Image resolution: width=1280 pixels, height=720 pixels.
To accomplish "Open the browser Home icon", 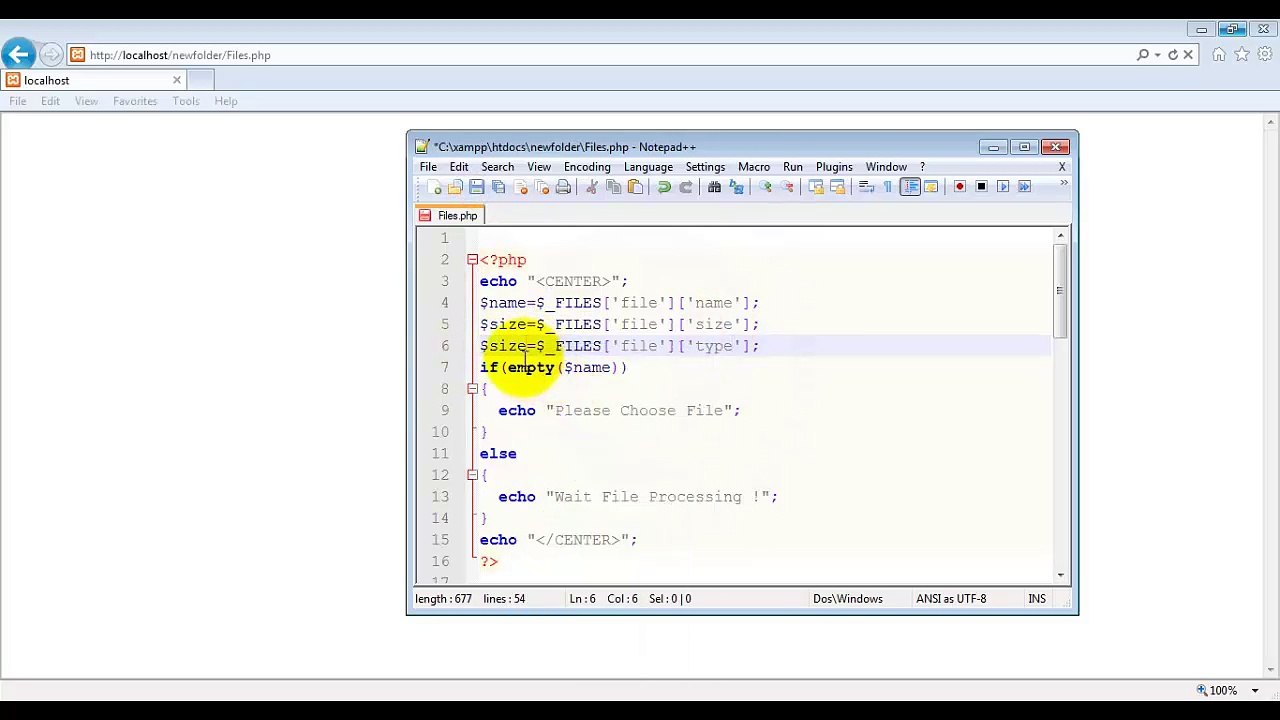I will (1219, 55).
